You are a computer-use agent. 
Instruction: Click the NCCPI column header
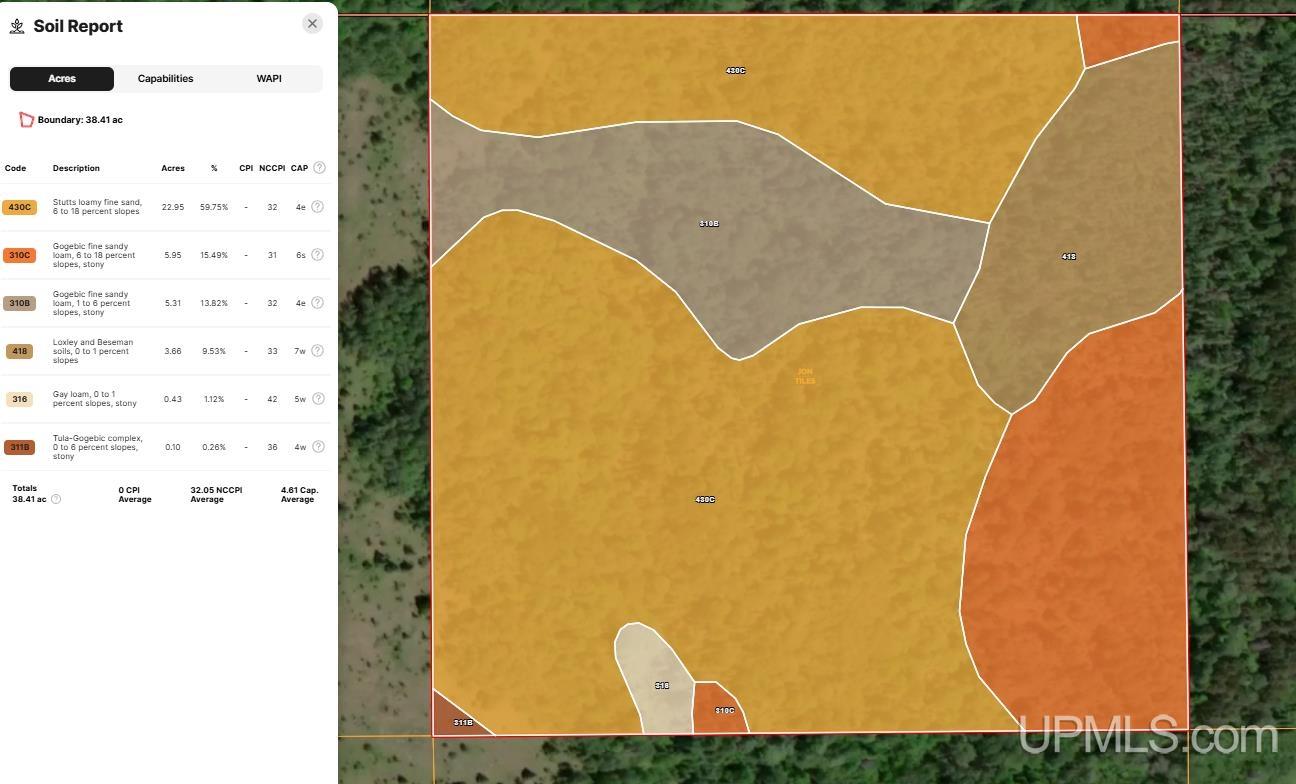(272, 168)
